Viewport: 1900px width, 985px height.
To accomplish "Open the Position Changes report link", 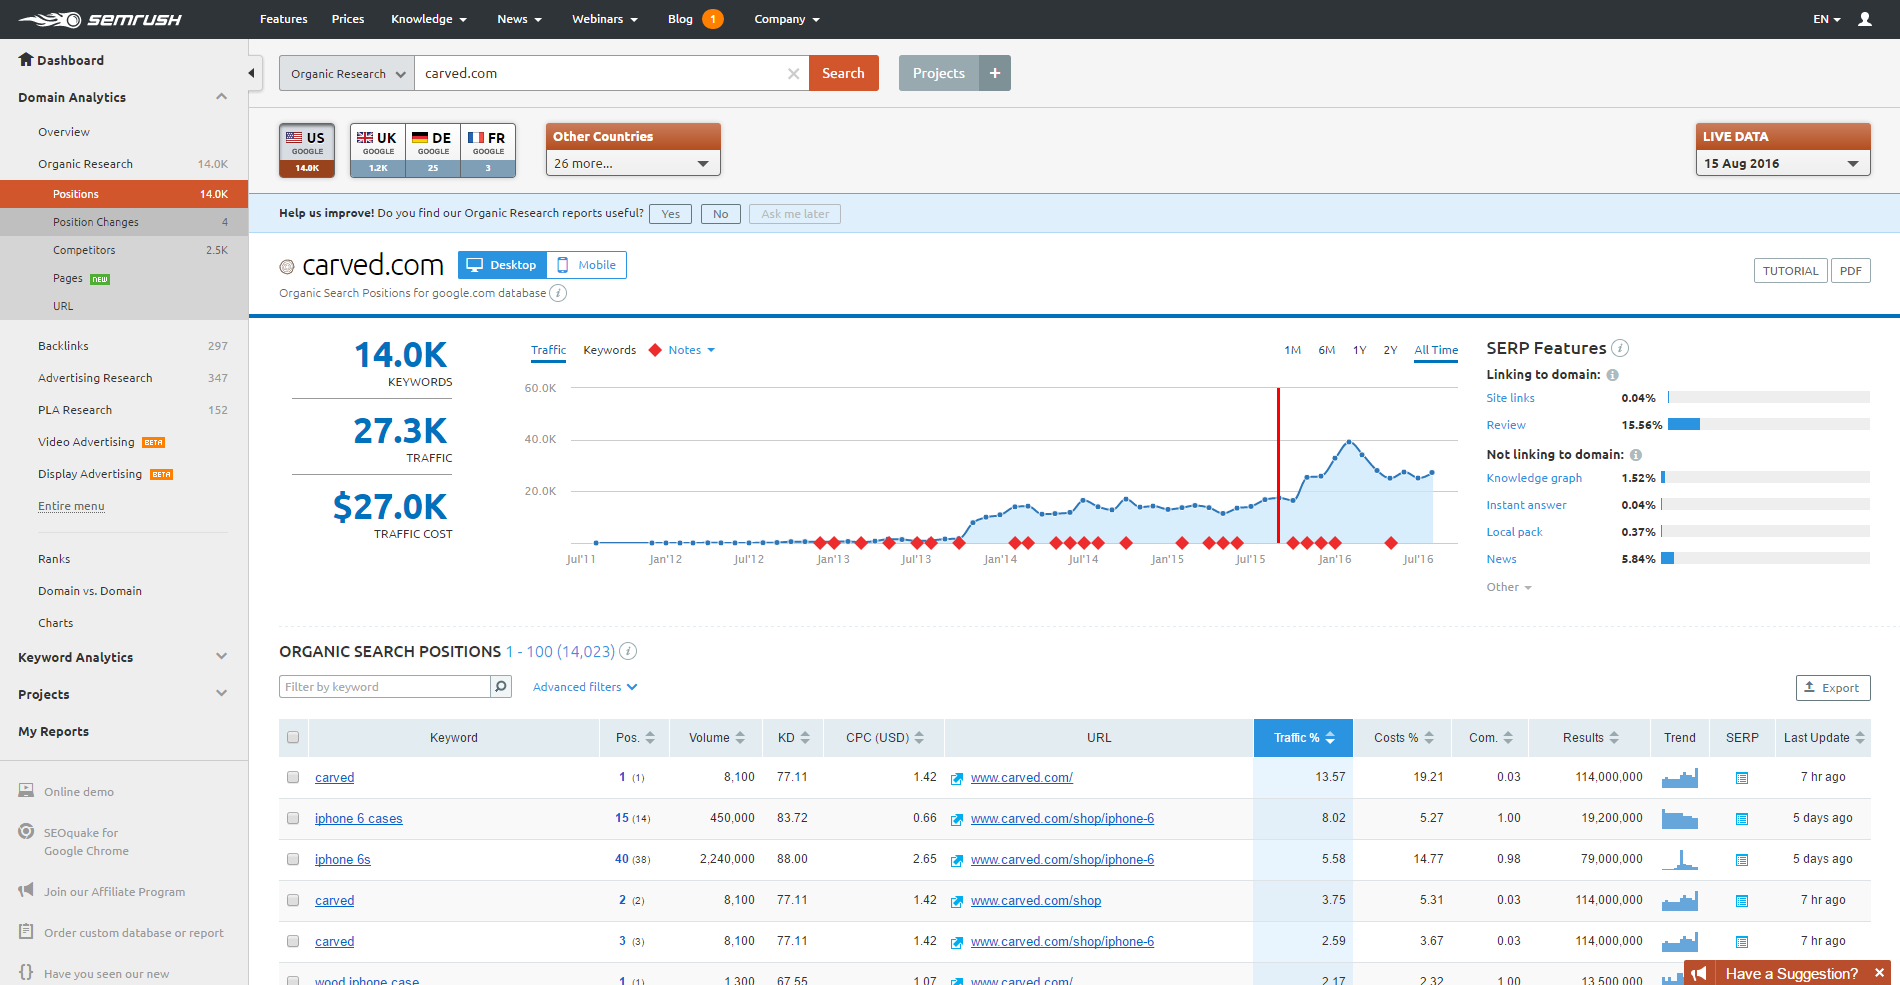I will tap(95, 221).
